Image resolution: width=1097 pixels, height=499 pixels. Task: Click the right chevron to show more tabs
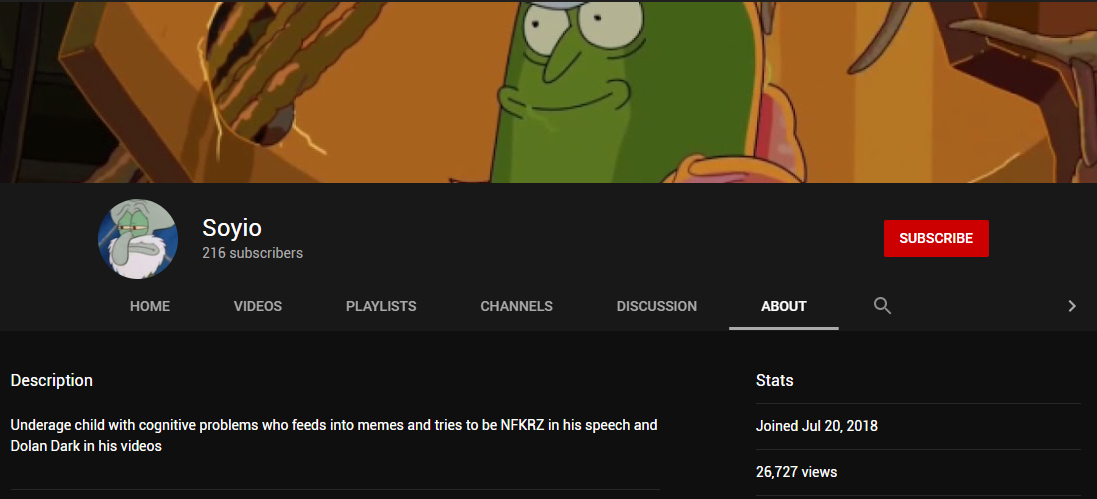(1071, 306)
